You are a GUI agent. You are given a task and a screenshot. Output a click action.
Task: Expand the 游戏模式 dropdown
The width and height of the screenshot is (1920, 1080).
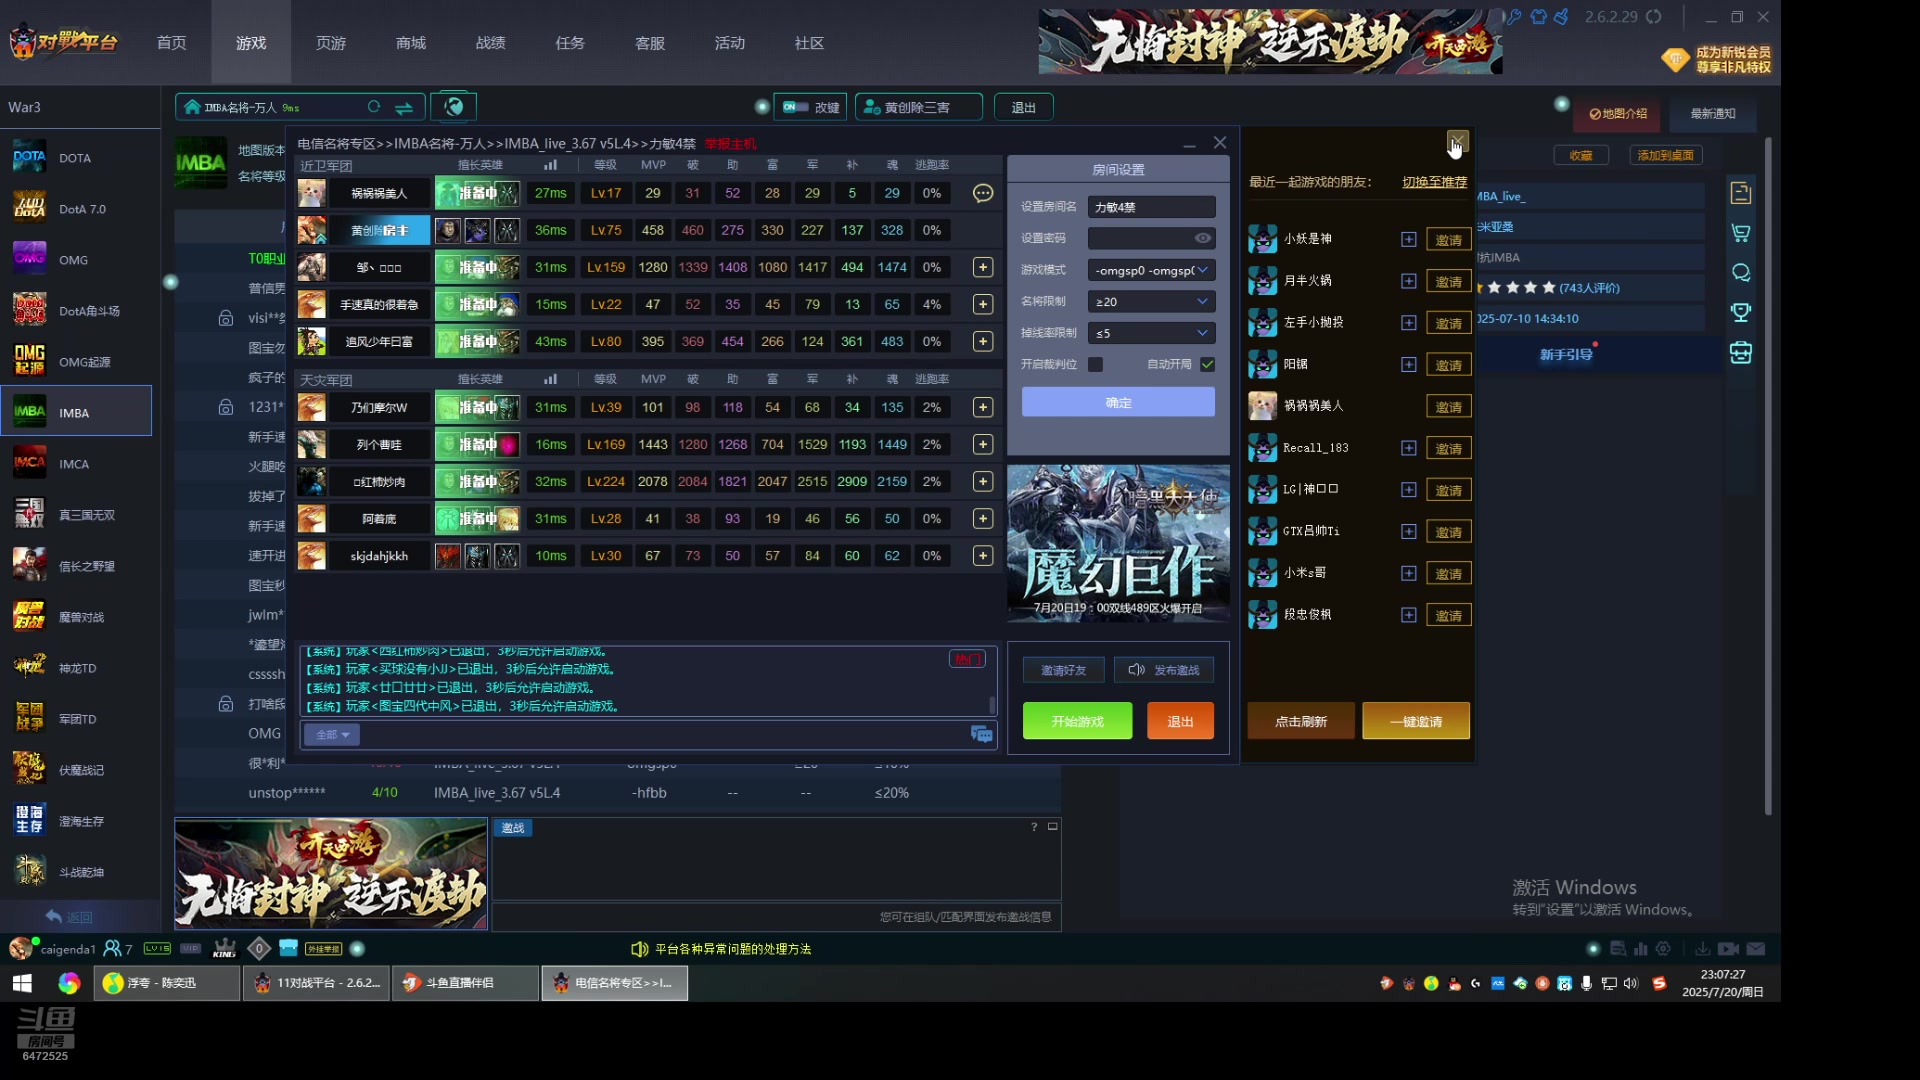1151,270
